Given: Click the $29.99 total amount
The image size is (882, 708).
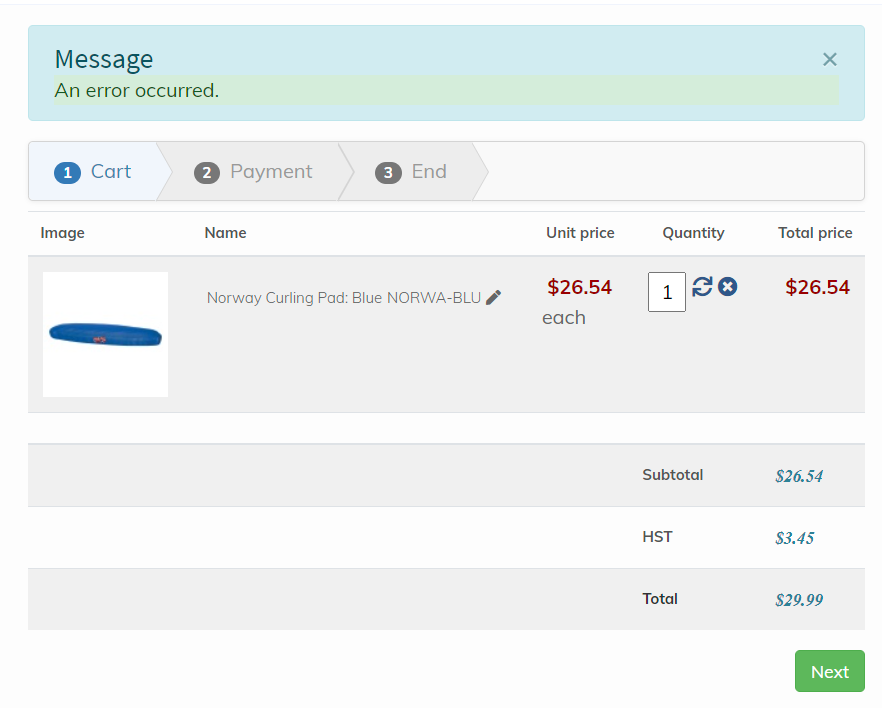Looking at the screenshot, I should tap(799, 600).
